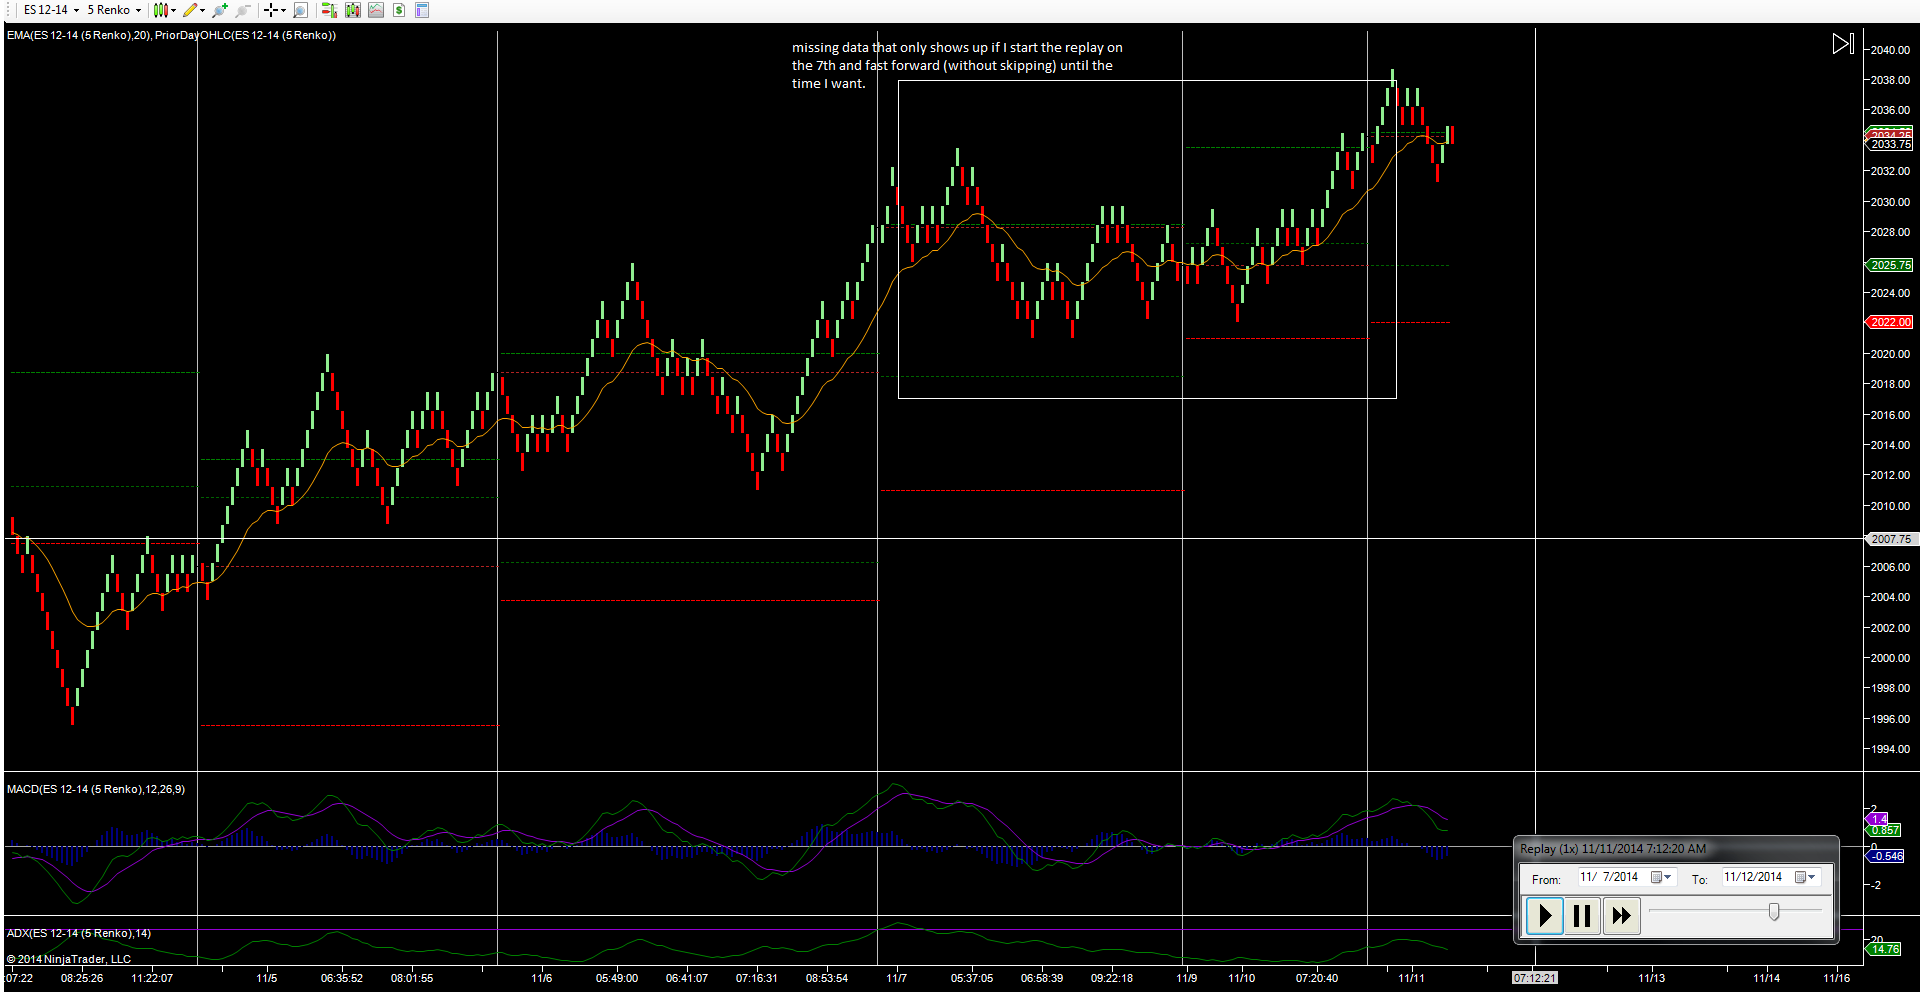Click the green 2025.75 price marker

[x=1890, y=265]
